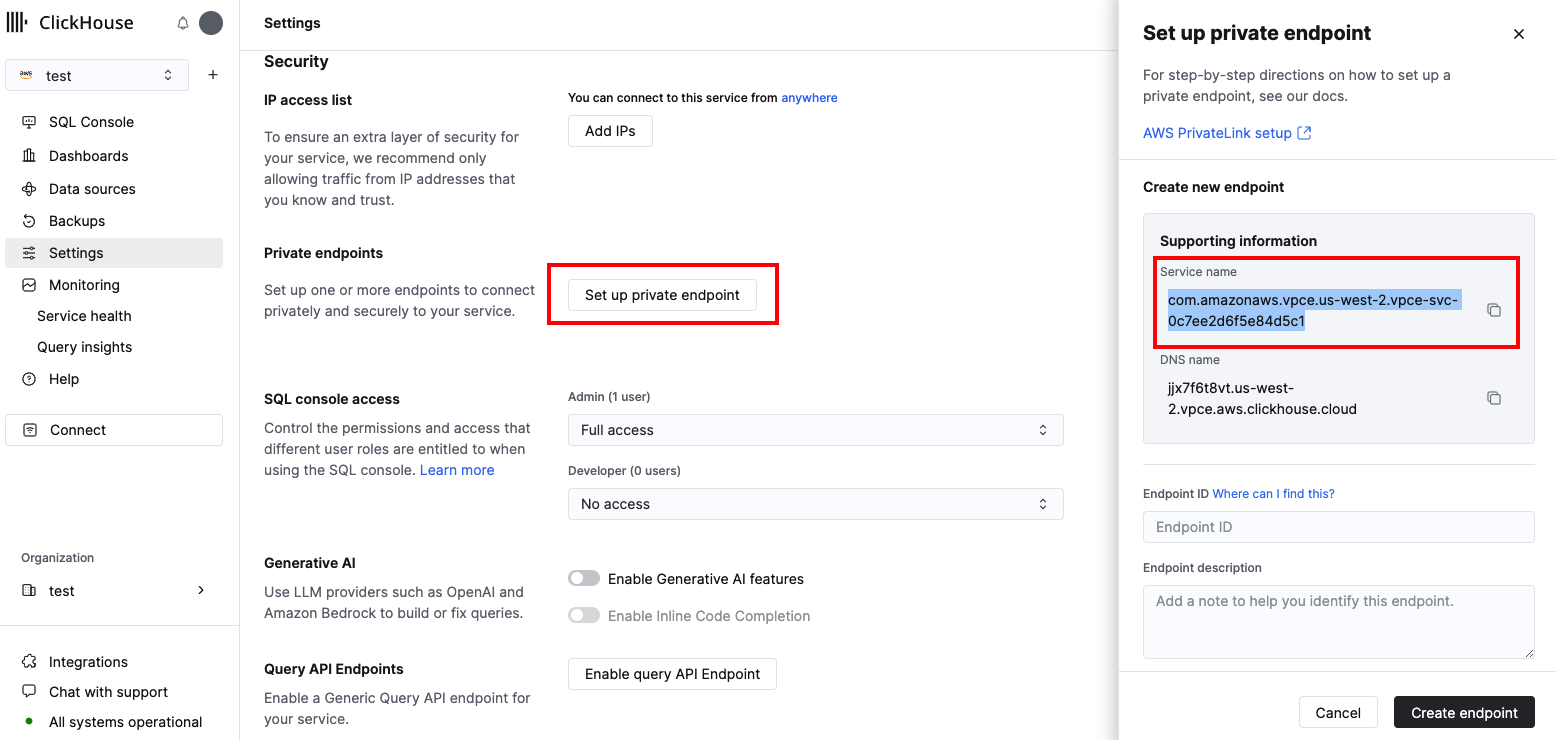Open Dashboards in the sidebar

(x=88, y=155)
